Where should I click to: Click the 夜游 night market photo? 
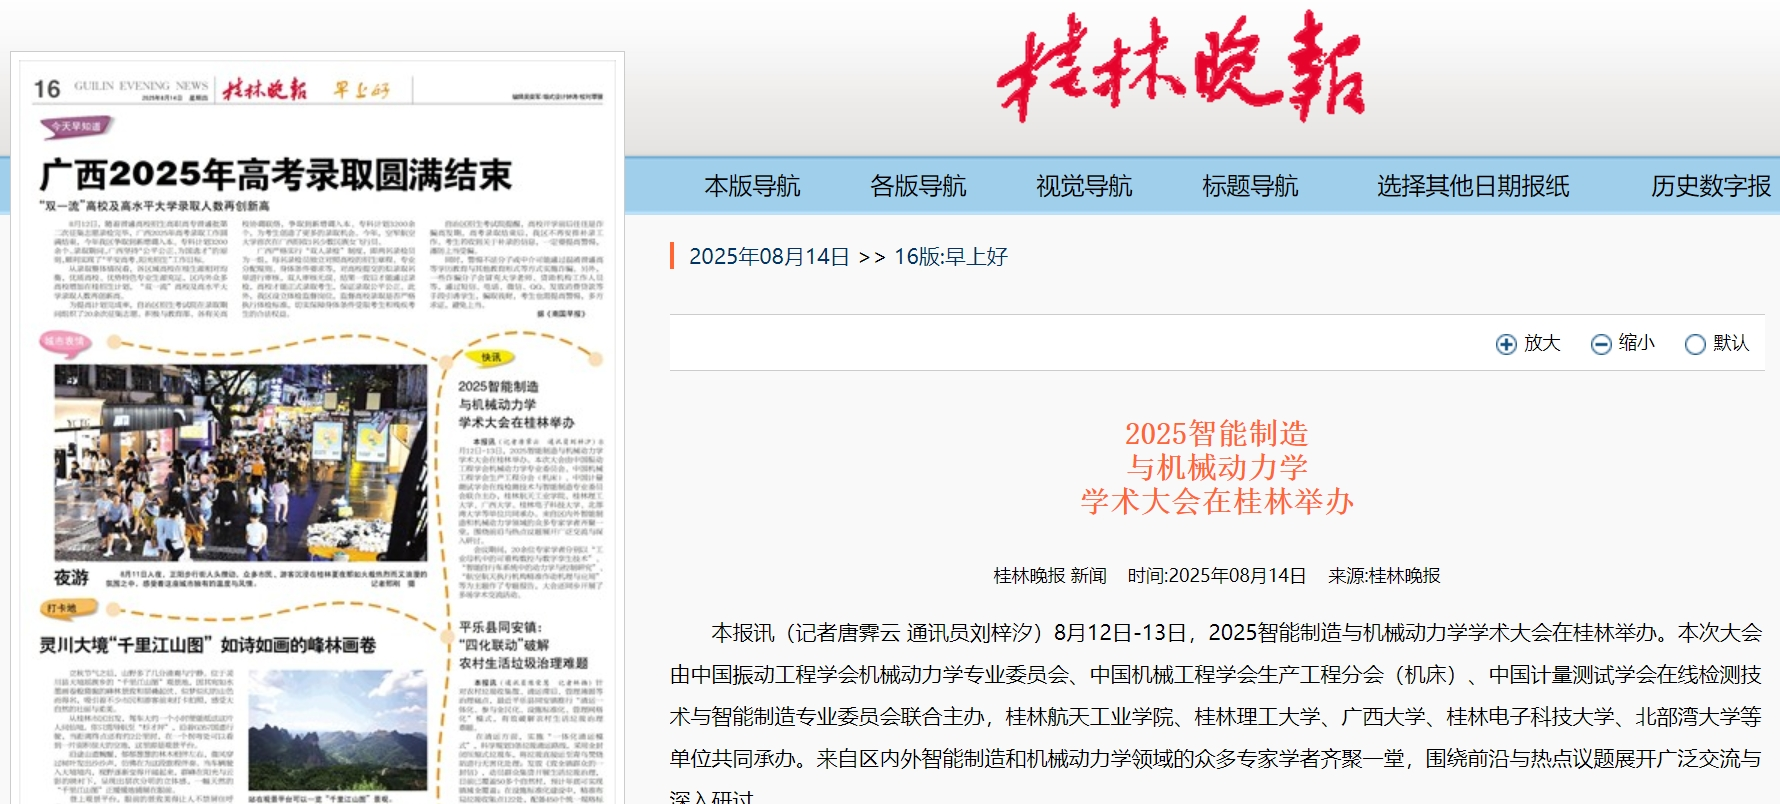point(240,462)
